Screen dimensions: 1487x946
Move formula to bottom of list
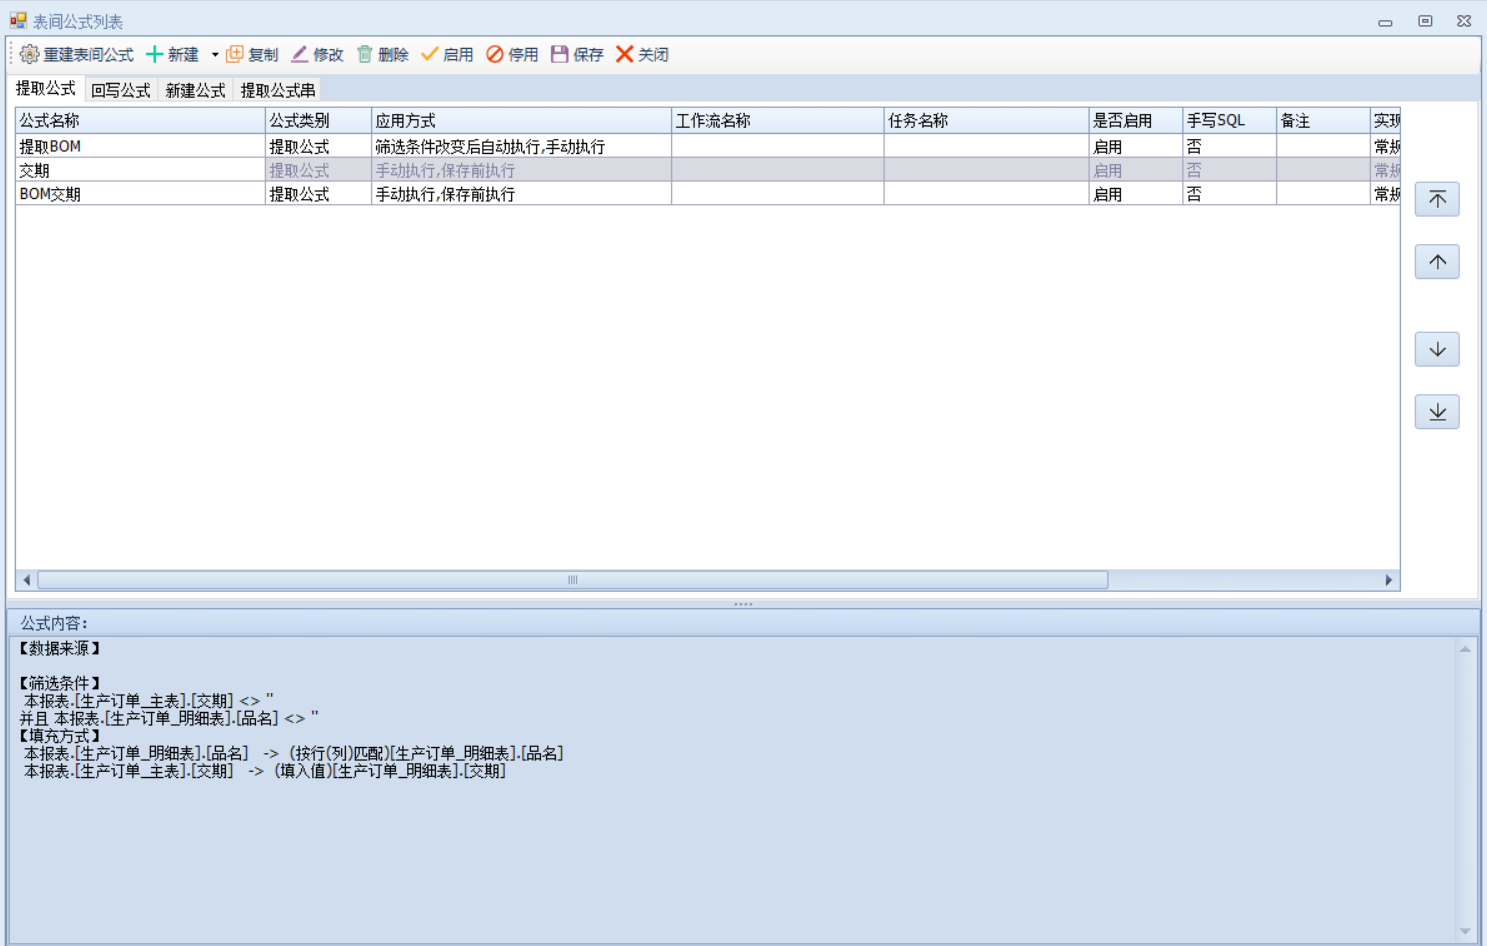(x=1437, y=412)
